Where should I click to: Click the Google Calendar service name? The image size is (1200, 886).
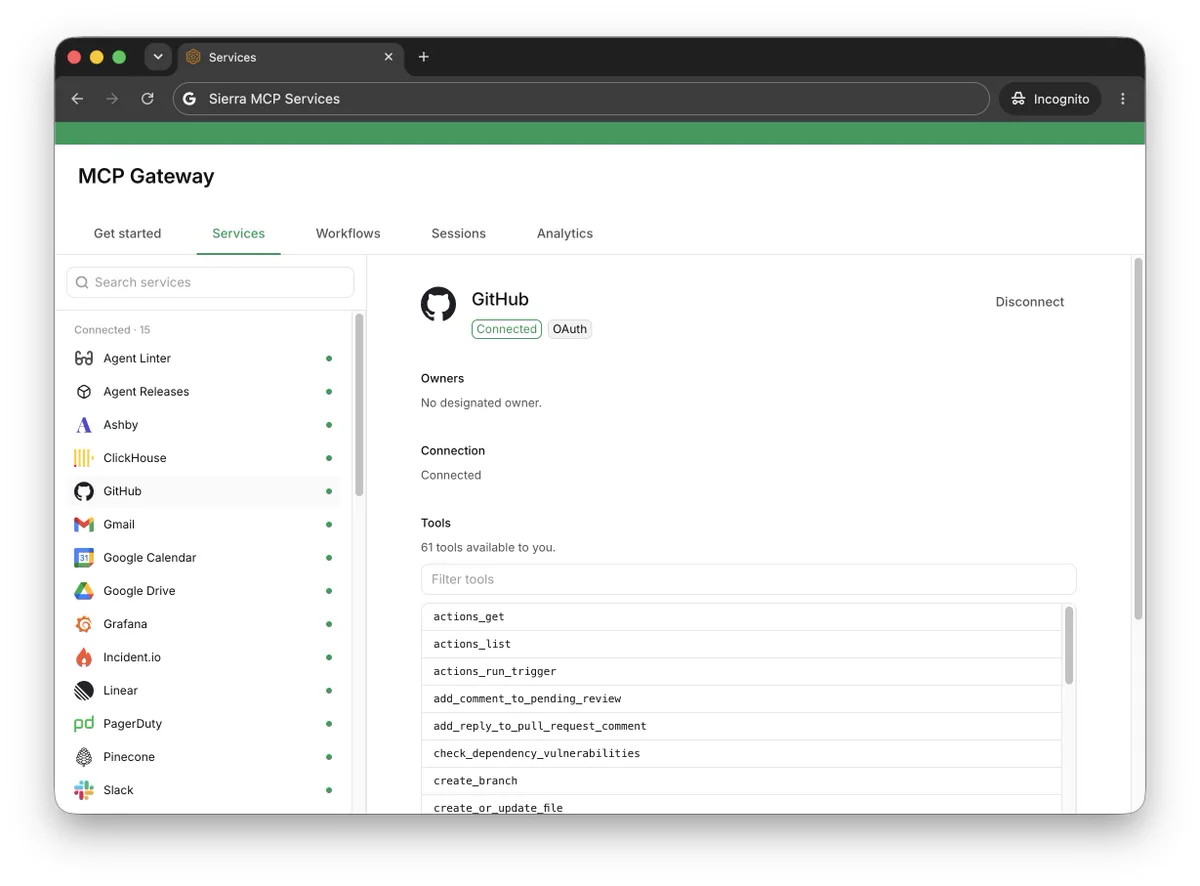coord(150,558)
